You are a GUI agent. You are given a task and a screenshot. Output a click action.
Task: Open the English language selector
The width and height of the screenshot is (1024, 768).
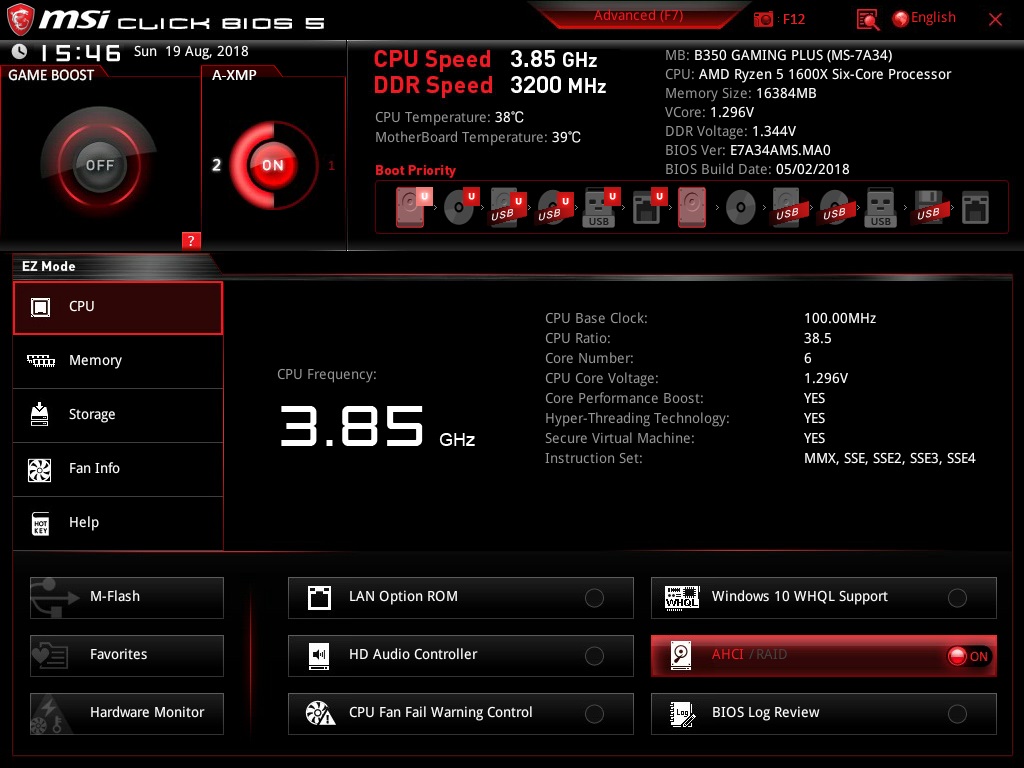coord(924,18)
